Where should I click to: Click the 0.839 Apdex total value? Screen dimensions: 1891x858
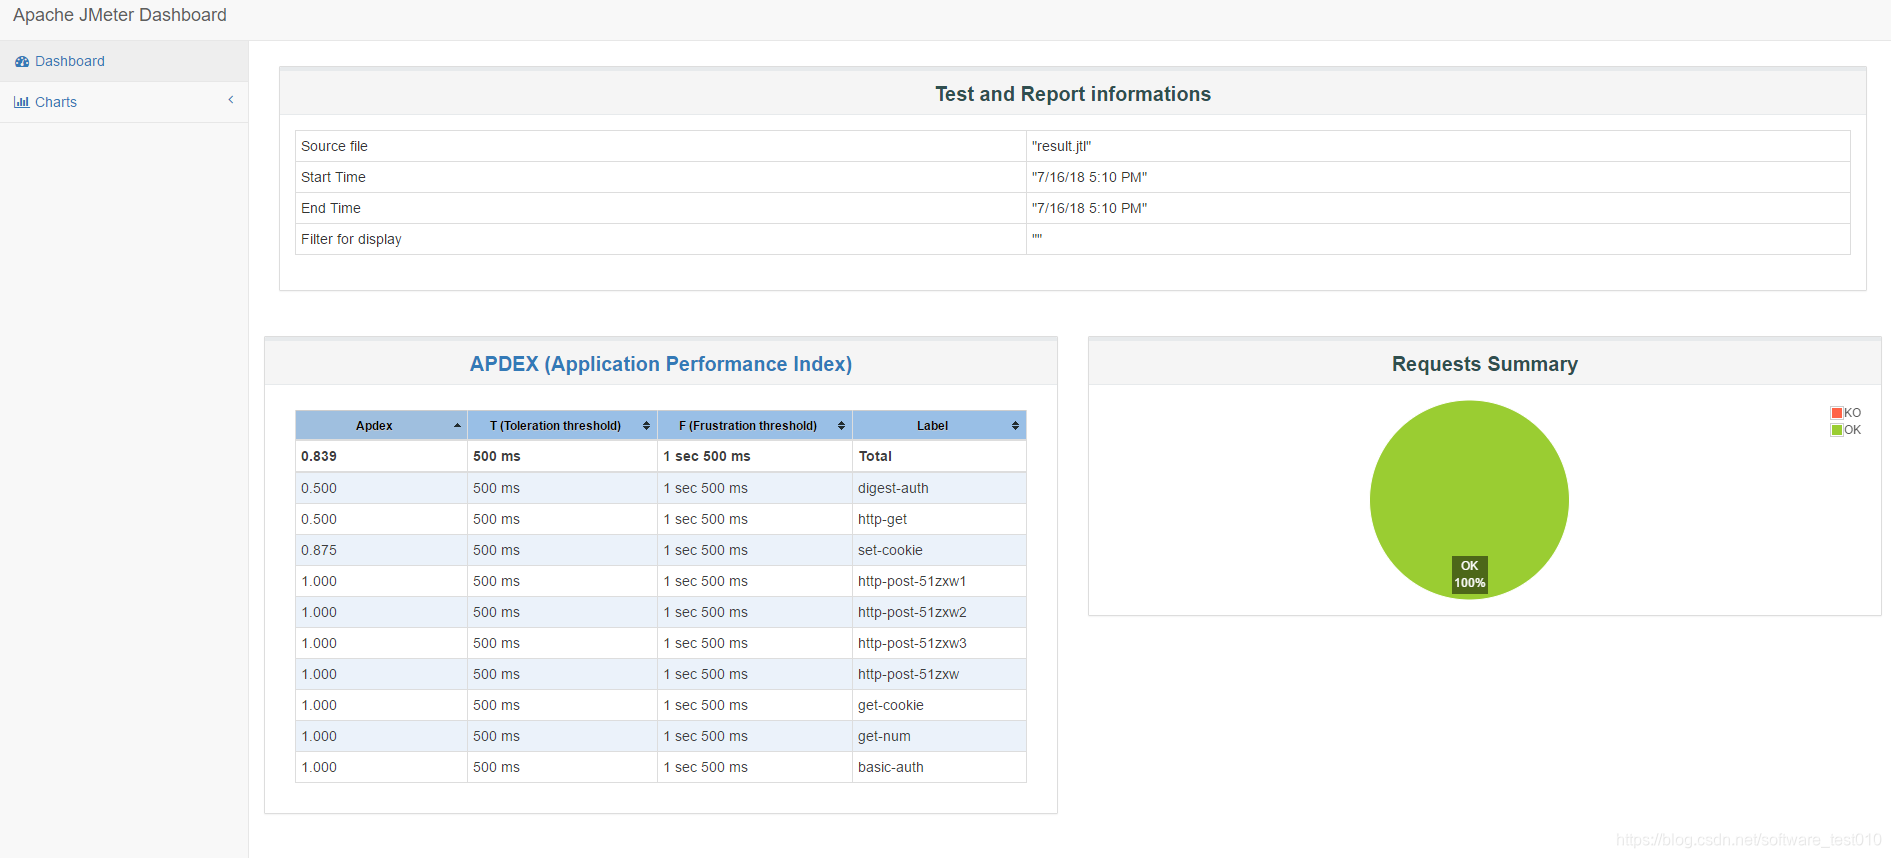319,456
